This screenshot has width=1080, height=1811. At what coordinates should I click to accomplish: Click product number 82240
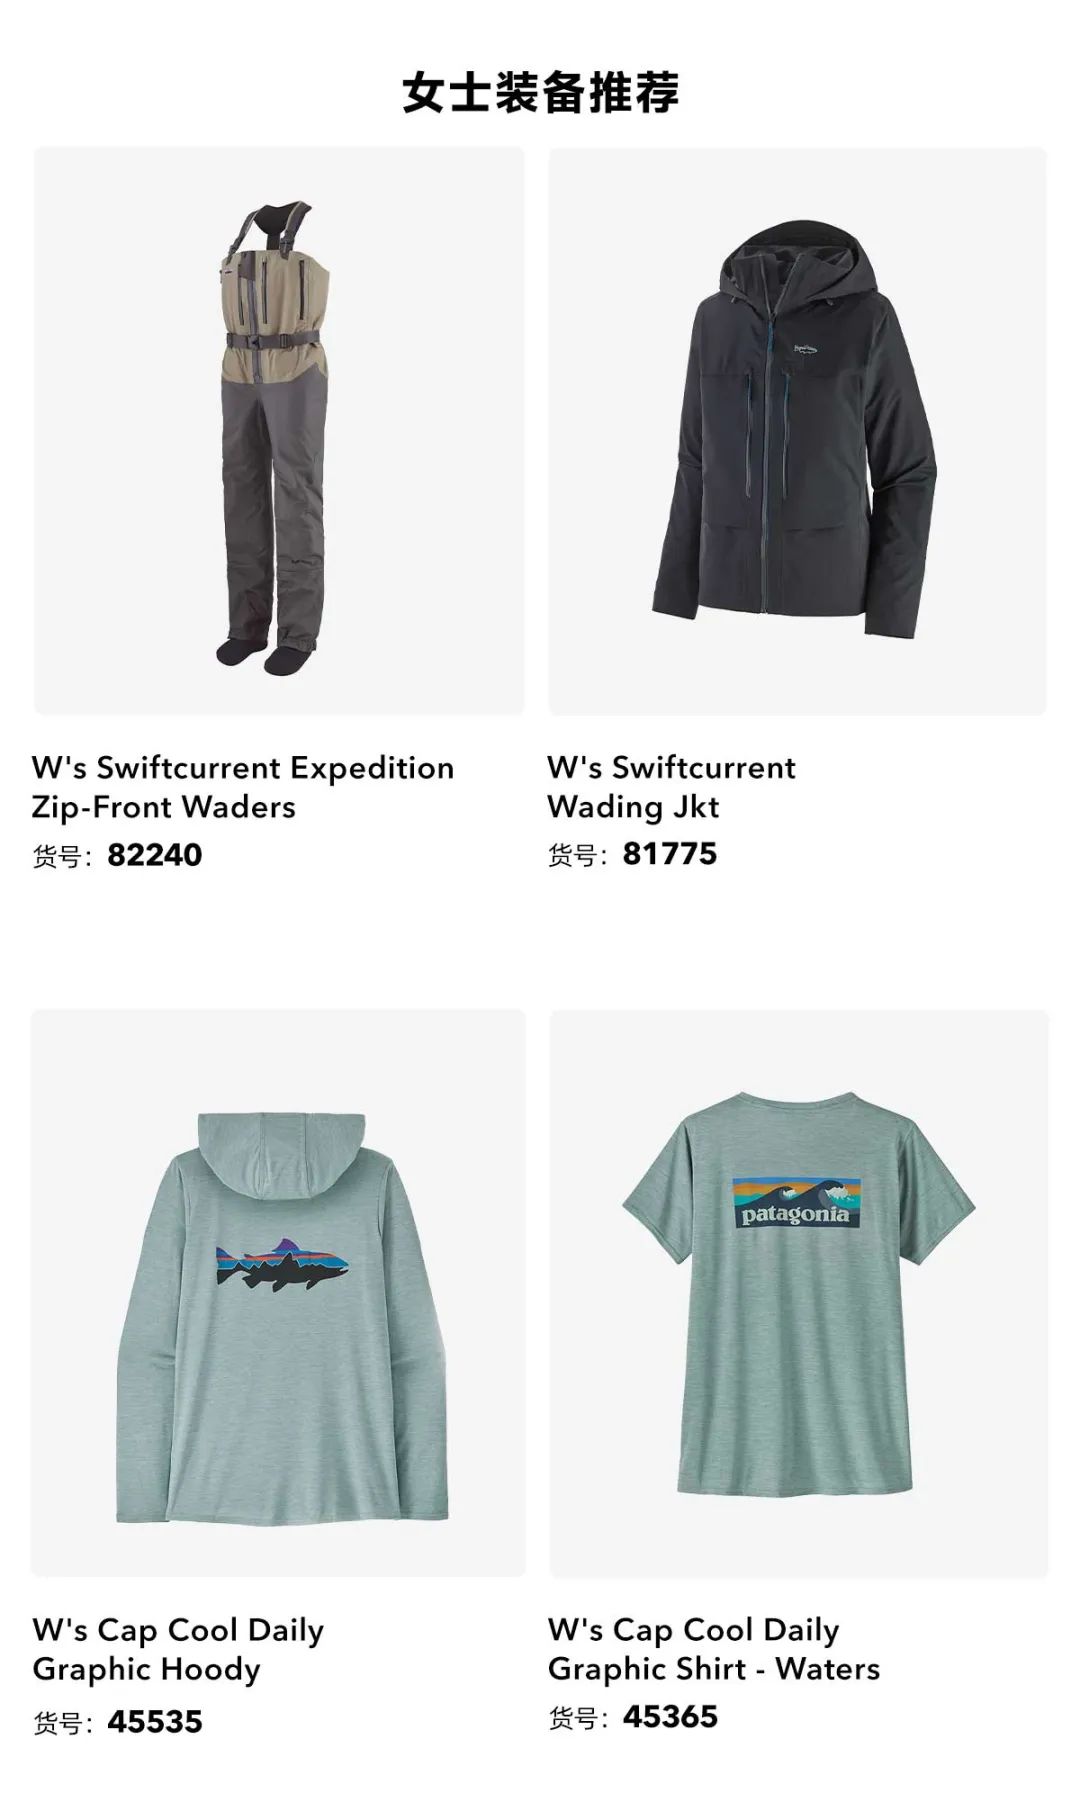click(155, 855)
